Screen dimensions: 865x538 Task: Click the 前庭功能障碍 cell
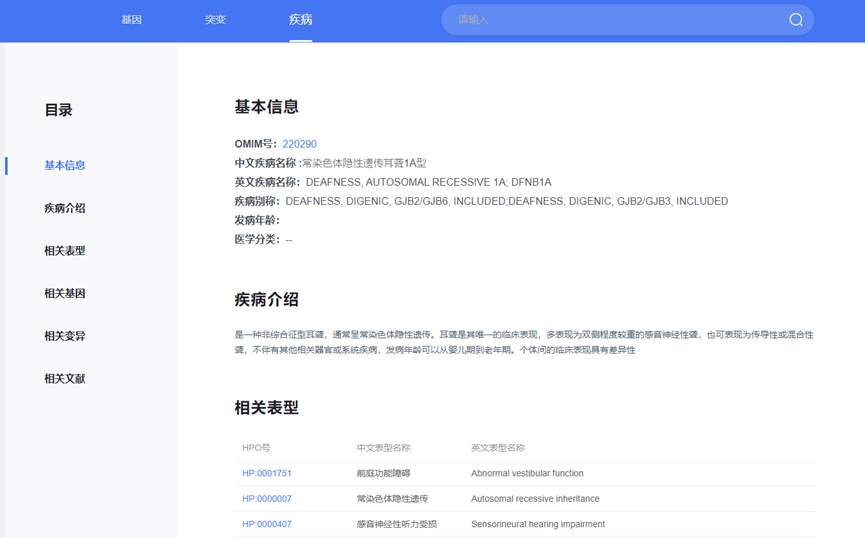[x=383, y=473]
